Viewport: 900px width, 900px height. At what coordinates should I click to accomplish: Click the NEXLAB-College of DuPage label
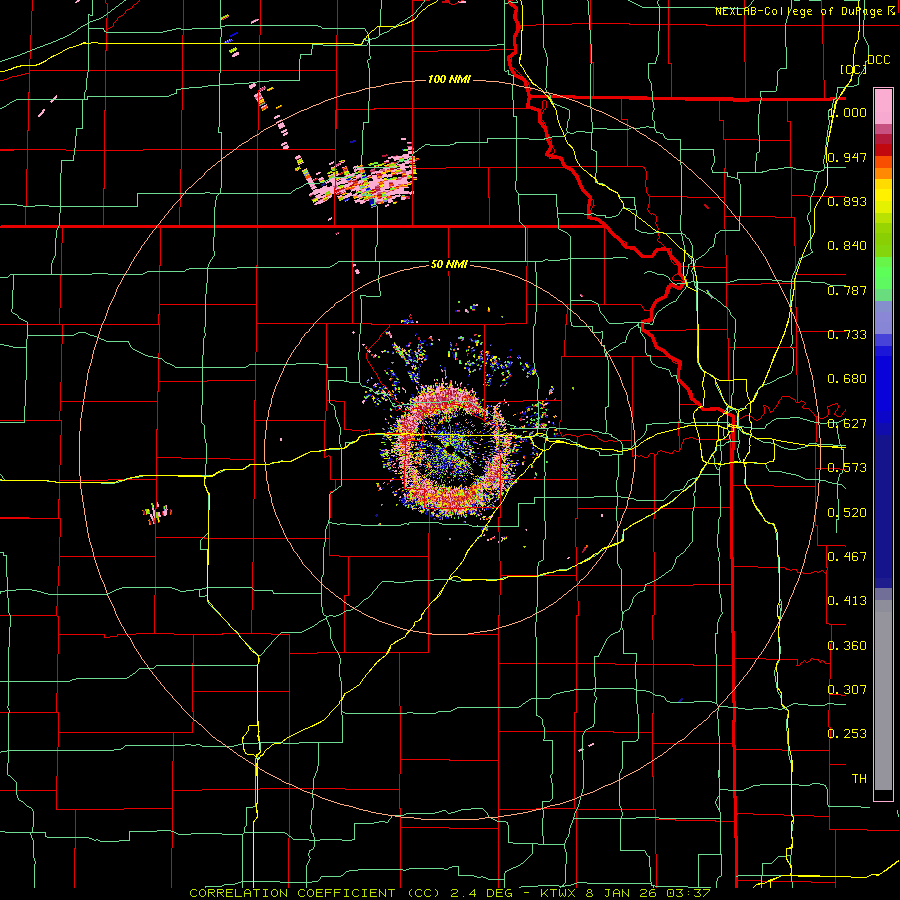pos(805,11)
